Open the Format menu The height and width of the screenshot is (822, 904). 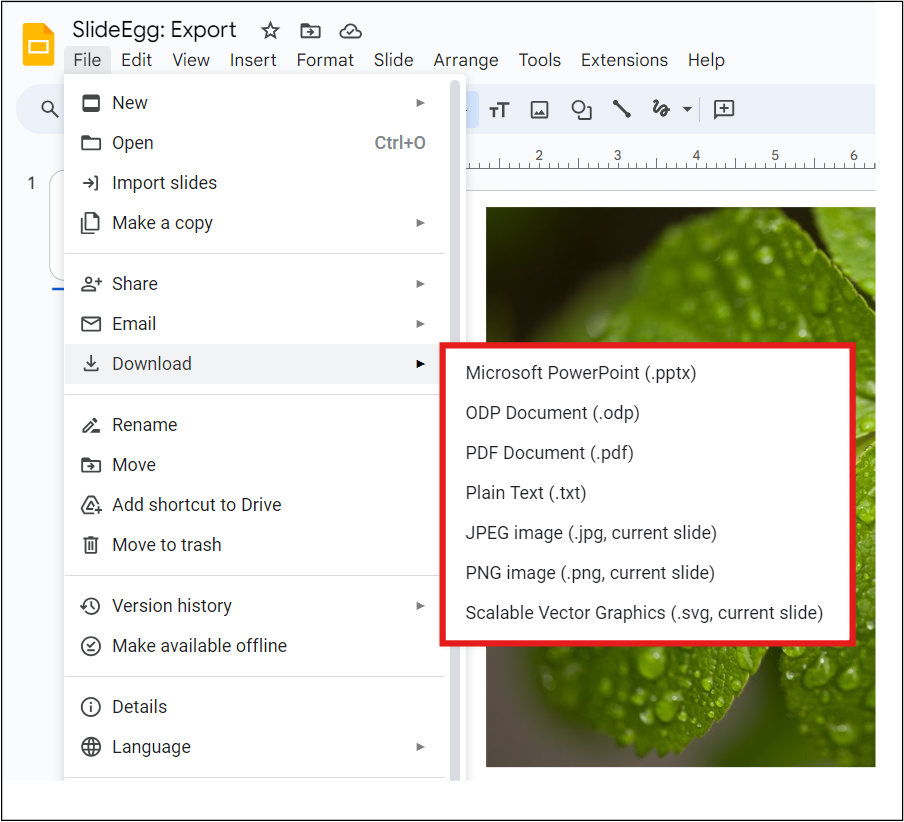coord(325,60)
